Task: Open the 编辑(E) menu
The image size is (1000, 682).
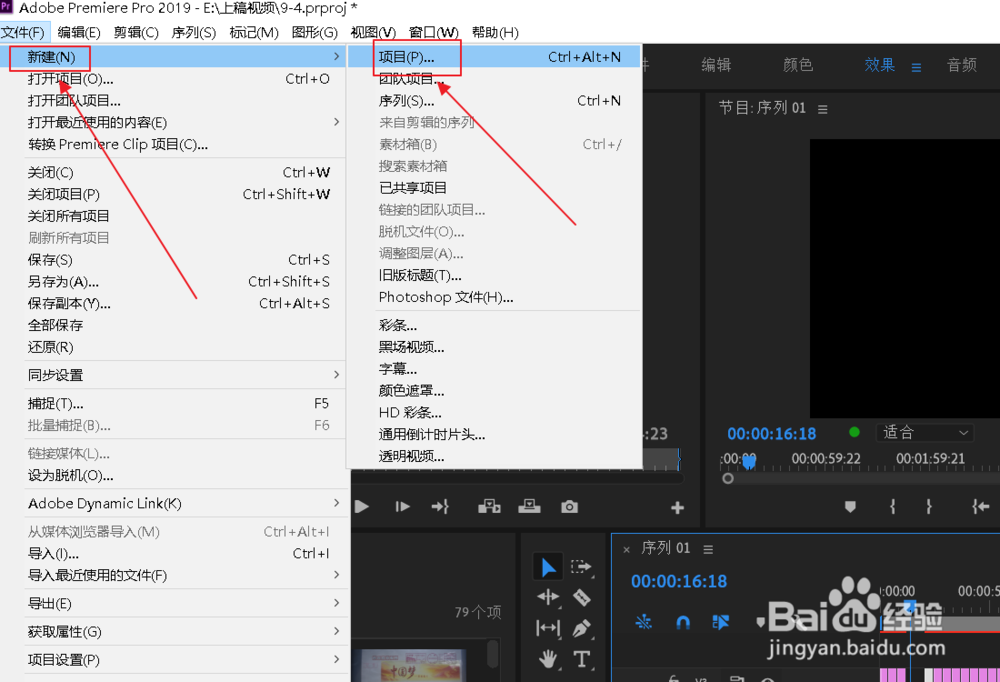Action: point(78,32)
